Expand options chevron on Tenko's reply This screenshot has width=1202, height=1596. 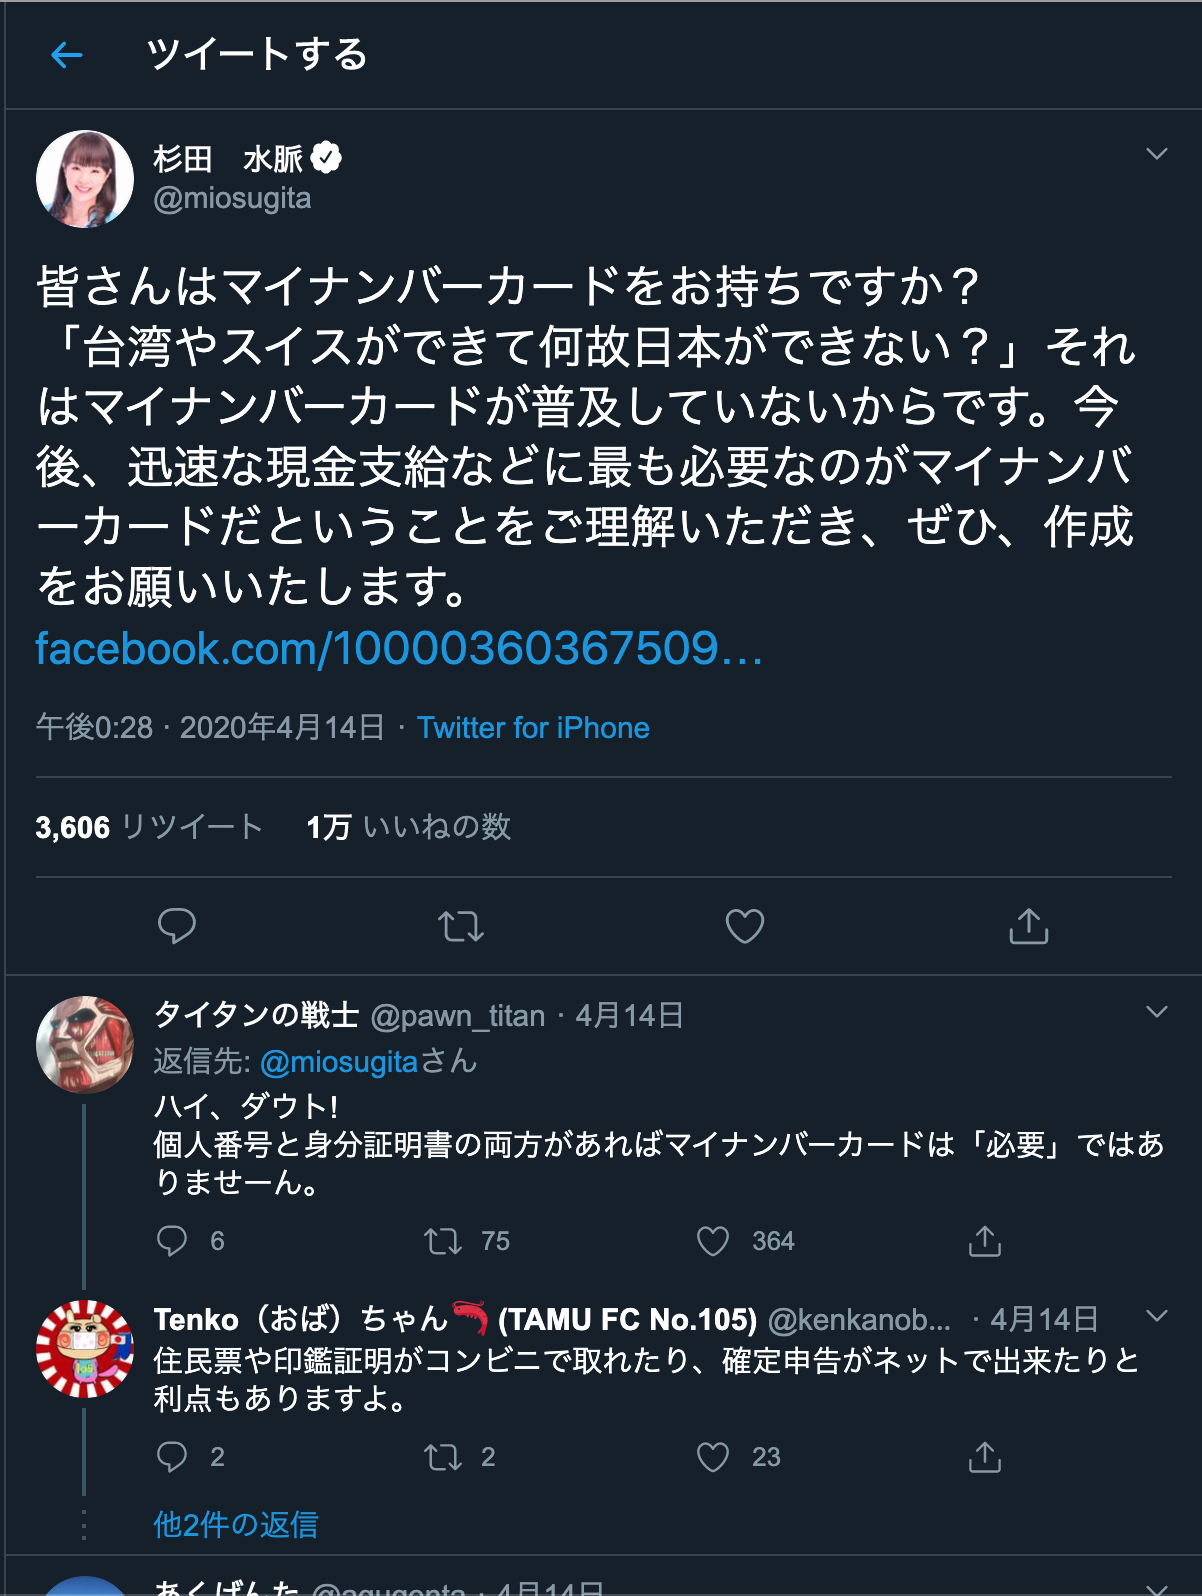1157,1316
